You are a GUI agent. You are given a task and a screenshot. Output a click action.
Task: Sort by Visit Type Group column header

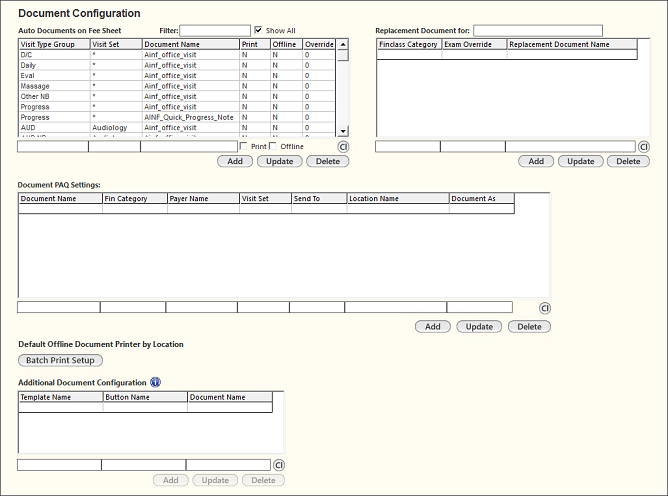(55, 44)
